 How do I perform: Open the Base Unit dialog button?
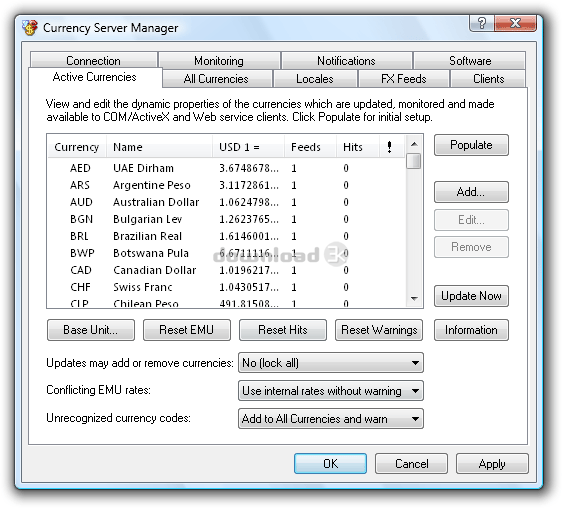(x=91, y=330)
